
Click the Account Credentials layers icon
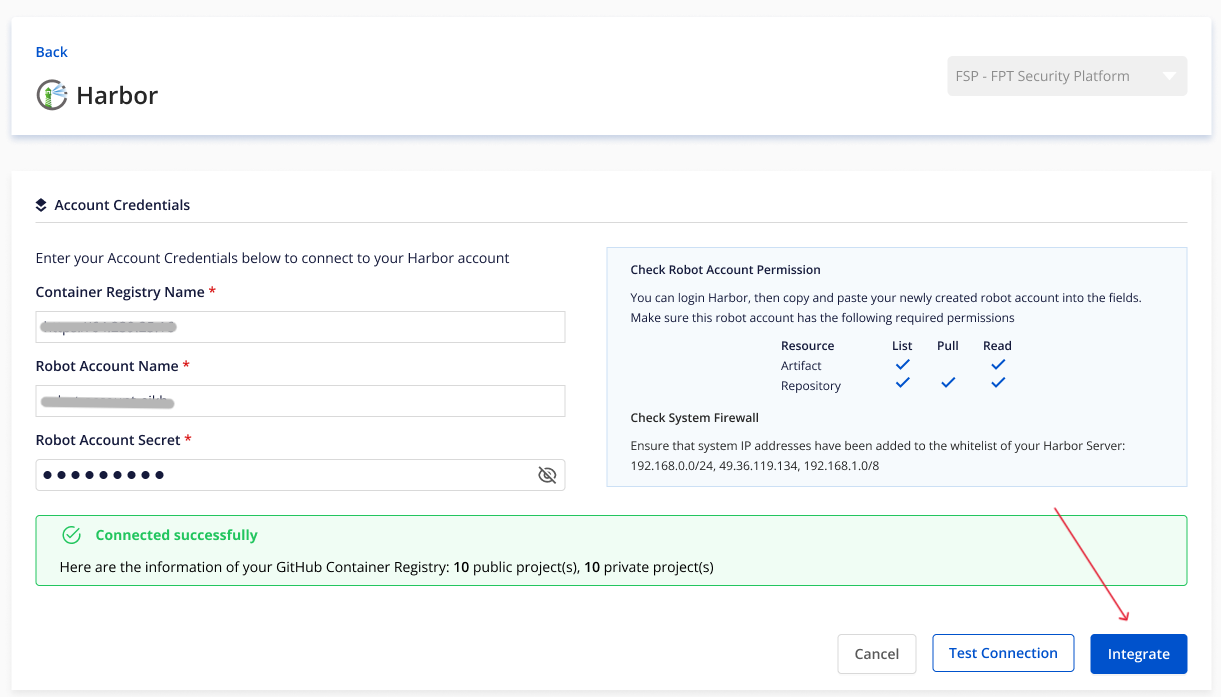coord(41,205)
